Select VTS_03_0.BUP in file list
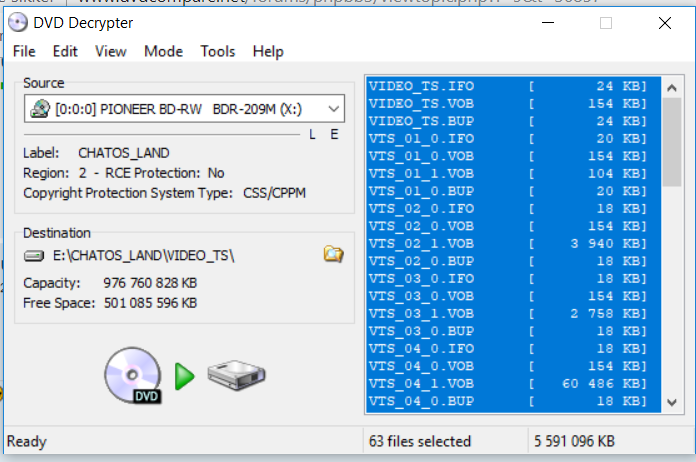Image resolution: width=696 pixels, height=462 pixels. click(514, 331)
